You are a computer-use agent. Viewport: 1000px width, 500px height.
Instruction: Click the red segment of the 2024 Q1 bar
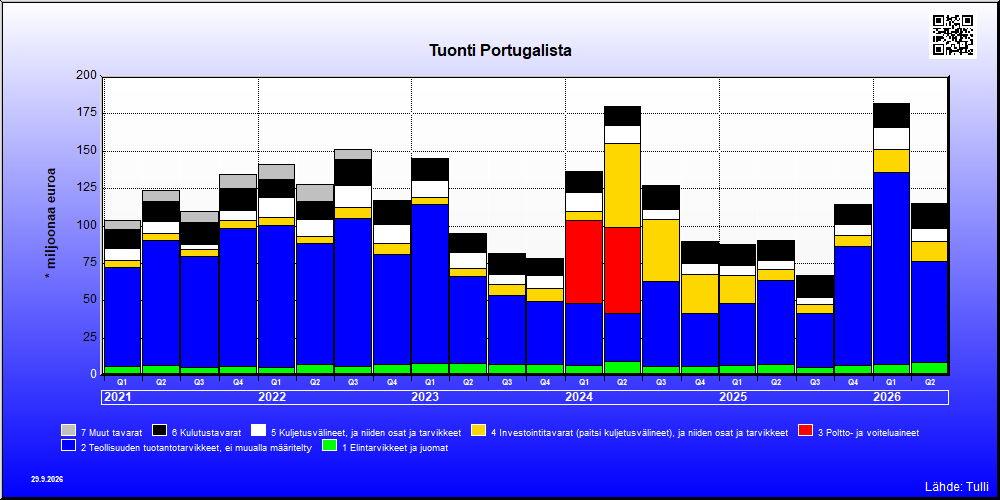(584, 262)
